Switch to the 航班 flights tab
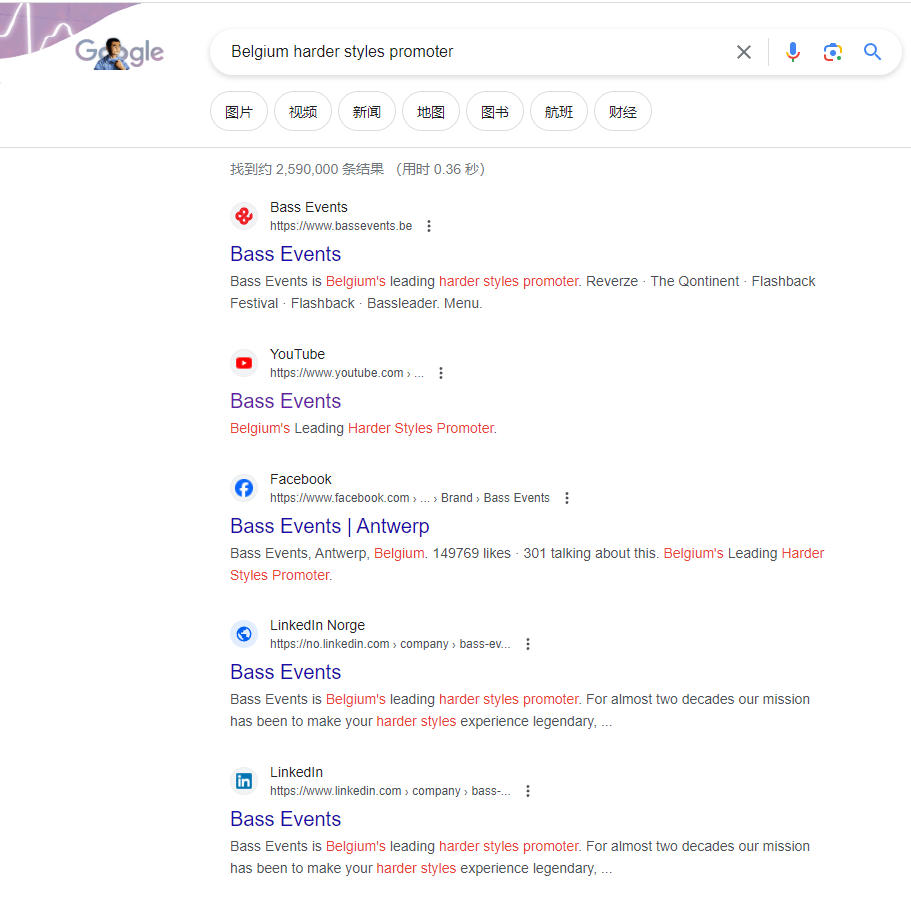The width and height of the screenshot is (911, 900). tap(558, 112)
